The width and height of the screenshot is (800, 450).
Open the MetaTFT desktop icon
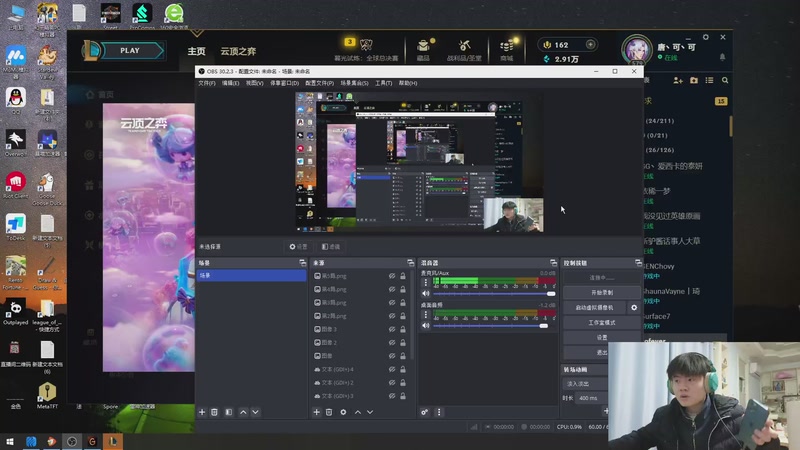[x=47, y=396]
